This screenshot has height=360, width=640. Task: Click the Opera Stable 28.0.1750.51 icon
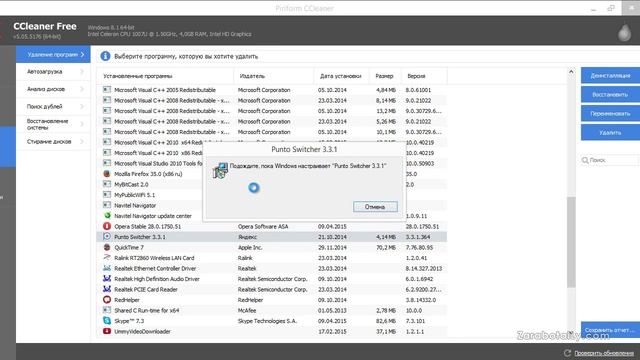[x=107, y=226]
